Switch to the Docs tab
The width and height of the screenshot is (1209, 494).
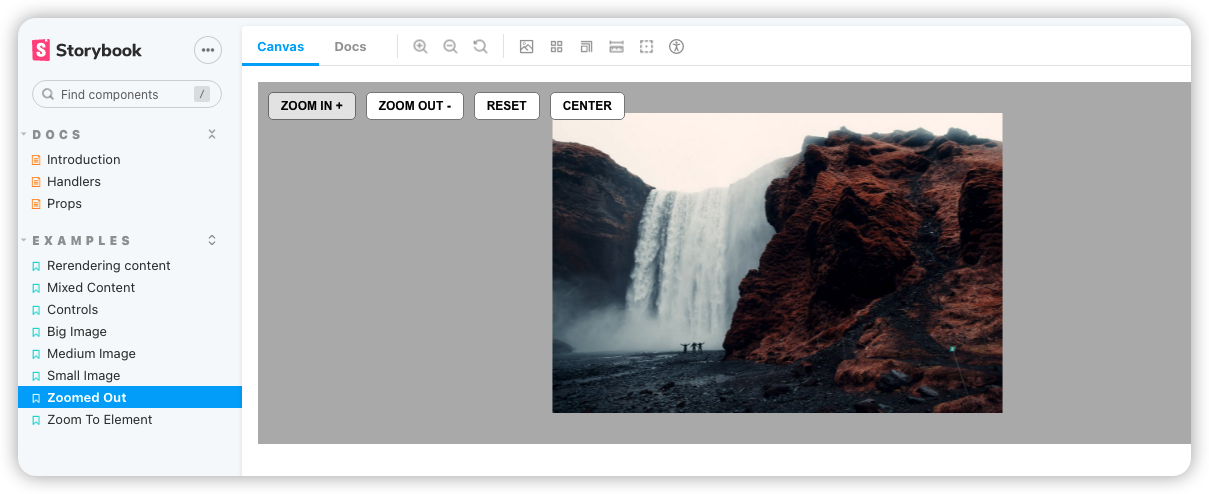click(350, 47)
